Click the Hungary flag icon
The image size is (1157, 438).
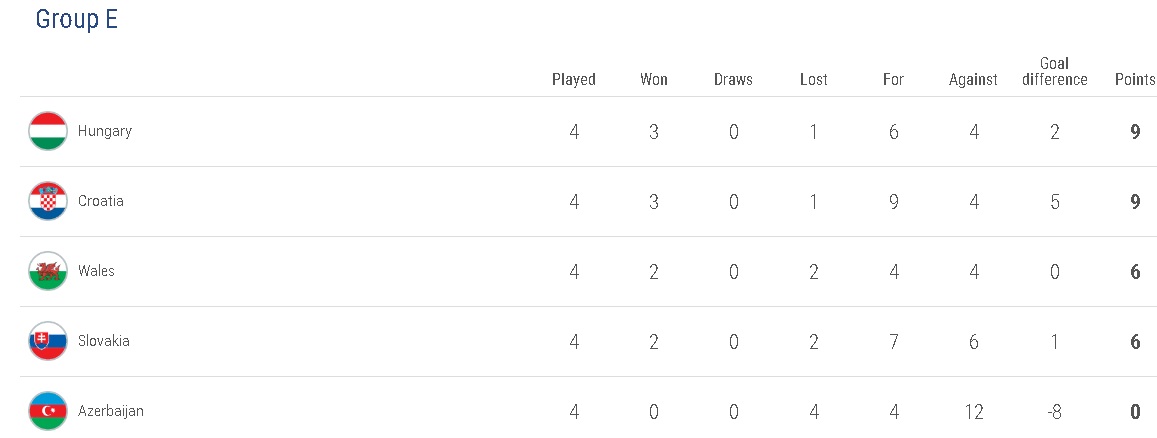[48, 132]
